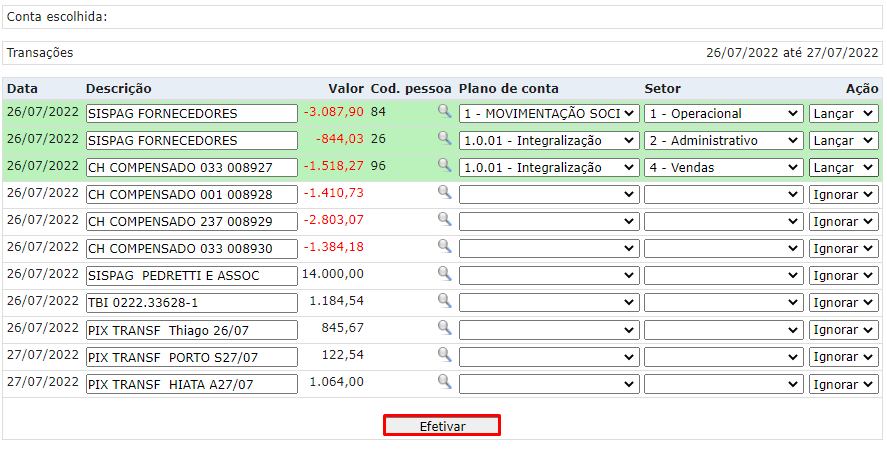Click description field 'PIX TRANSF Thiago 26/07'
Screen dimensions: 887x453
click(x=192, y=330)
